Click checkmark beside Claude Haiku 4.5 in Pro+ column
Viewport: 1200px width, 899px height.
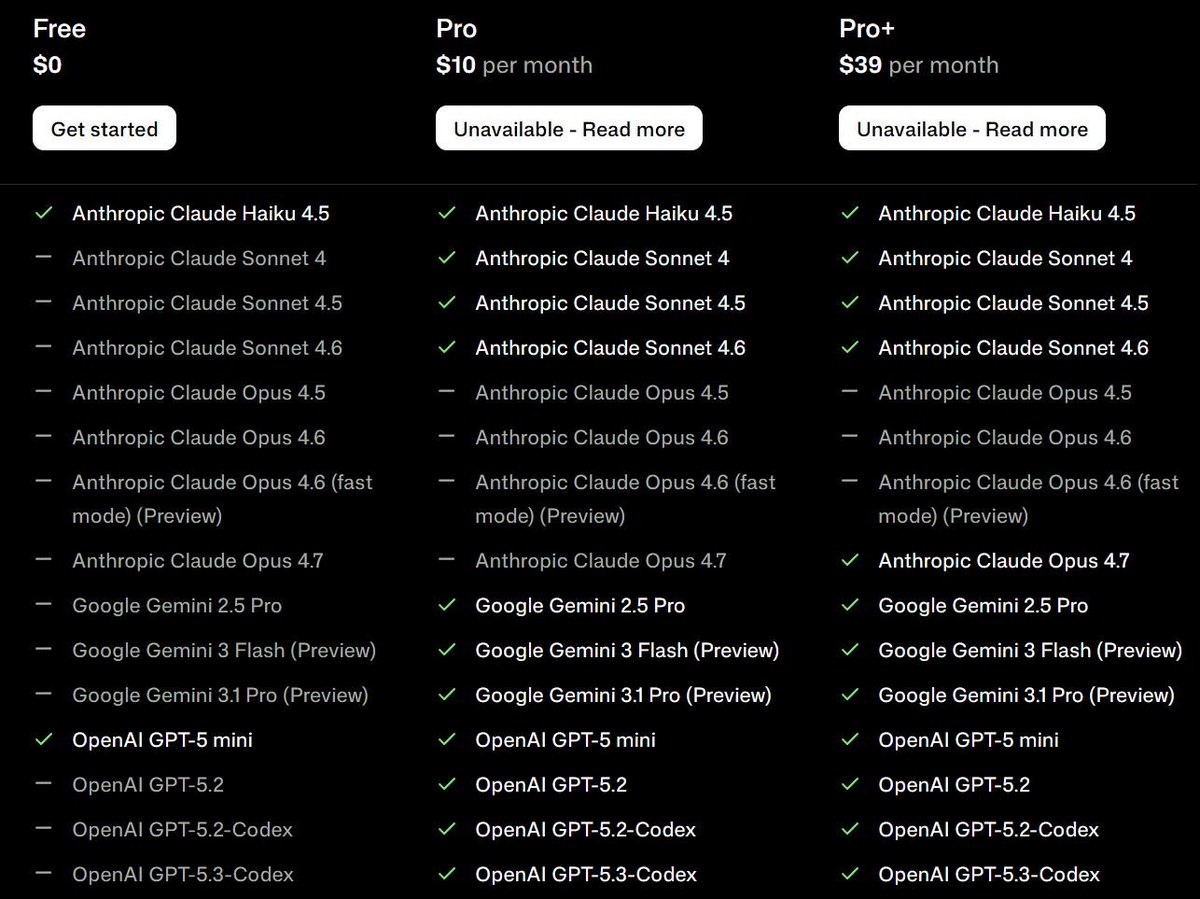(850, 213)
